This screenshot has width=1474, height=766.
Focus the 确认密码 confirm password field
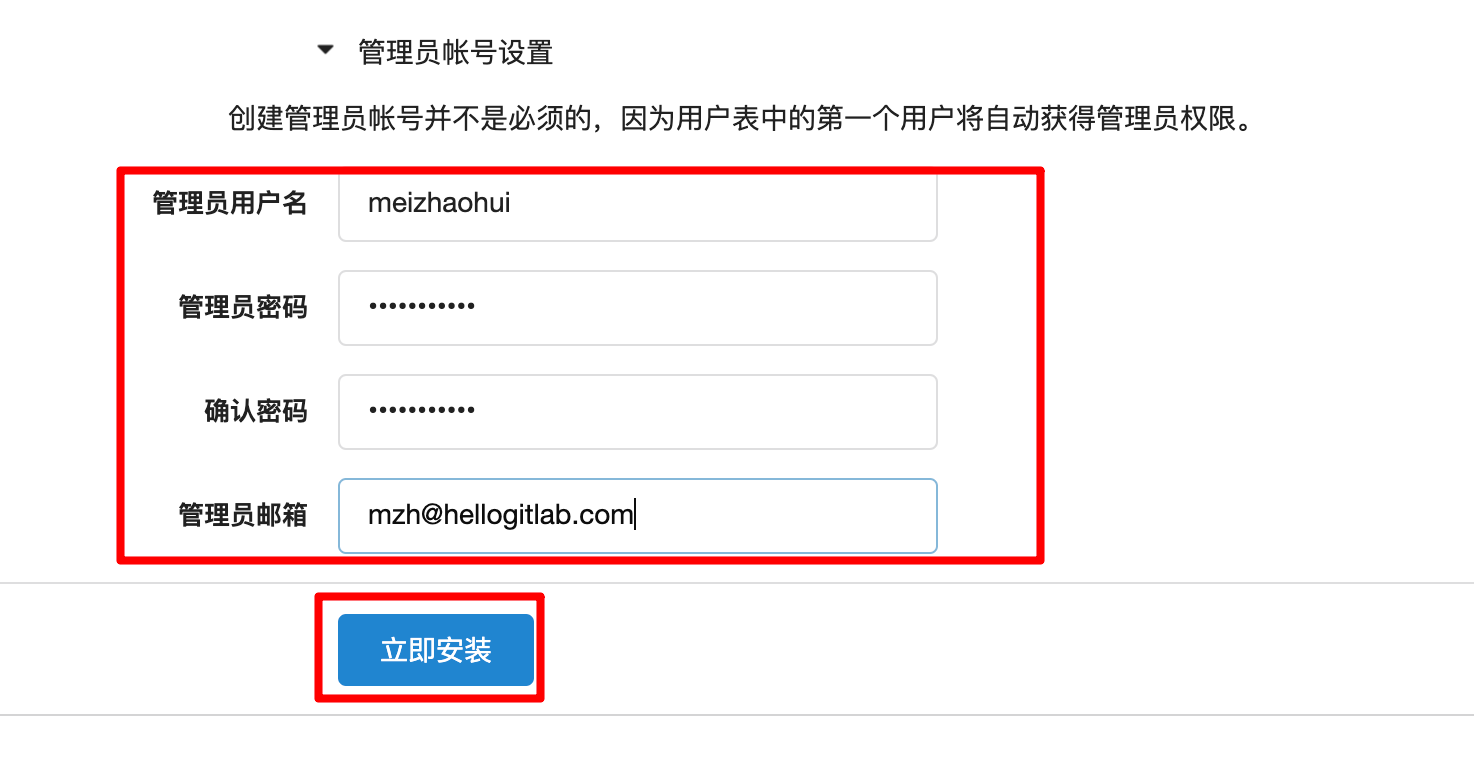point(638,412)
